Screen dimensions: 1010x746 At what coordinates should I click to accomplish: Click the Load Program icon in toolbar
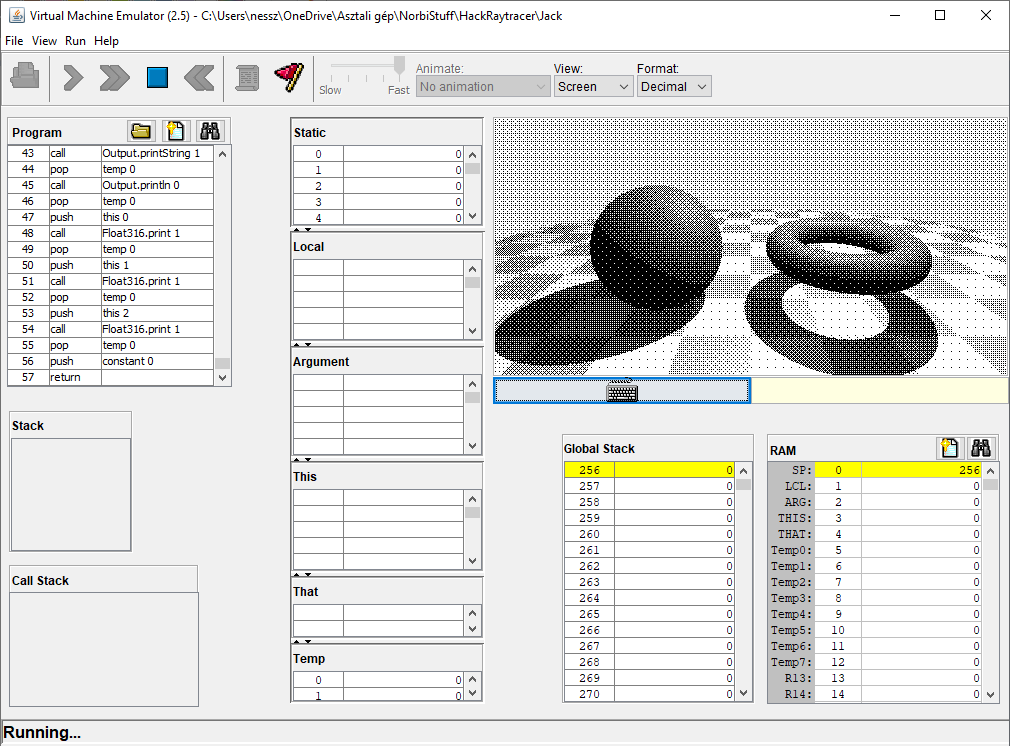[x=25, y=77]
